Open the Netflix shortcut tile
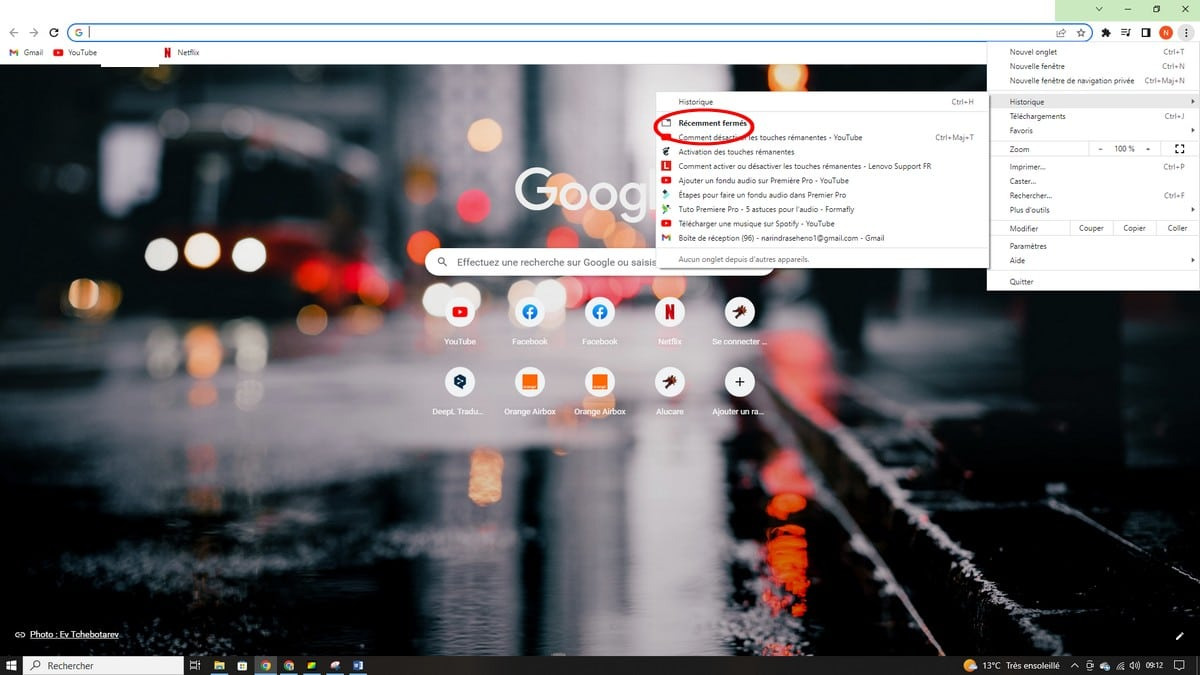Image resolution: width=1200 pixels, height=675 pixels. pos(670,321)
